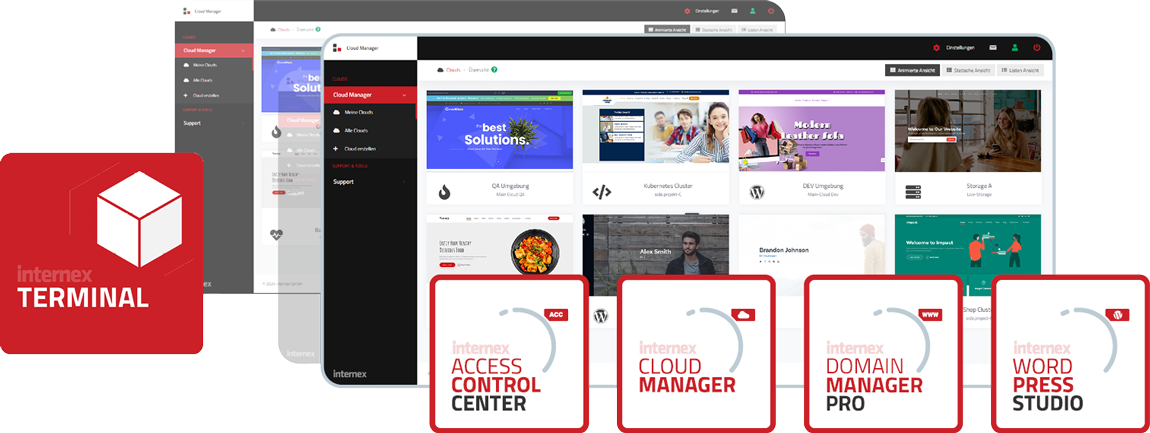Click green help icon beside Übersicht, front window

coord(494,70)
